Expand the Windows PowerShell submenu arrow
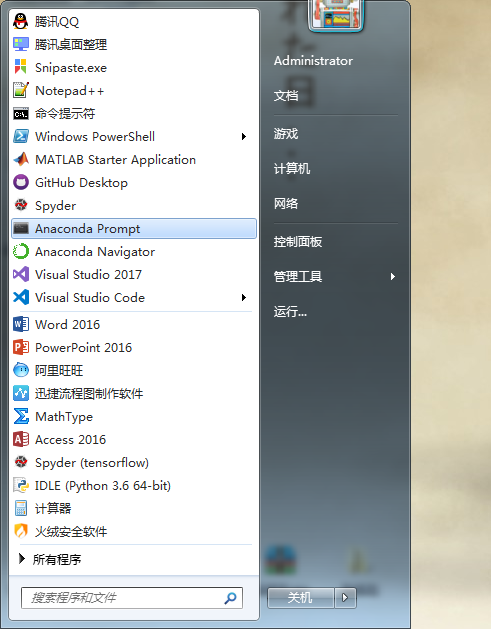Screen dimensions: 491x629 [243, 136]
